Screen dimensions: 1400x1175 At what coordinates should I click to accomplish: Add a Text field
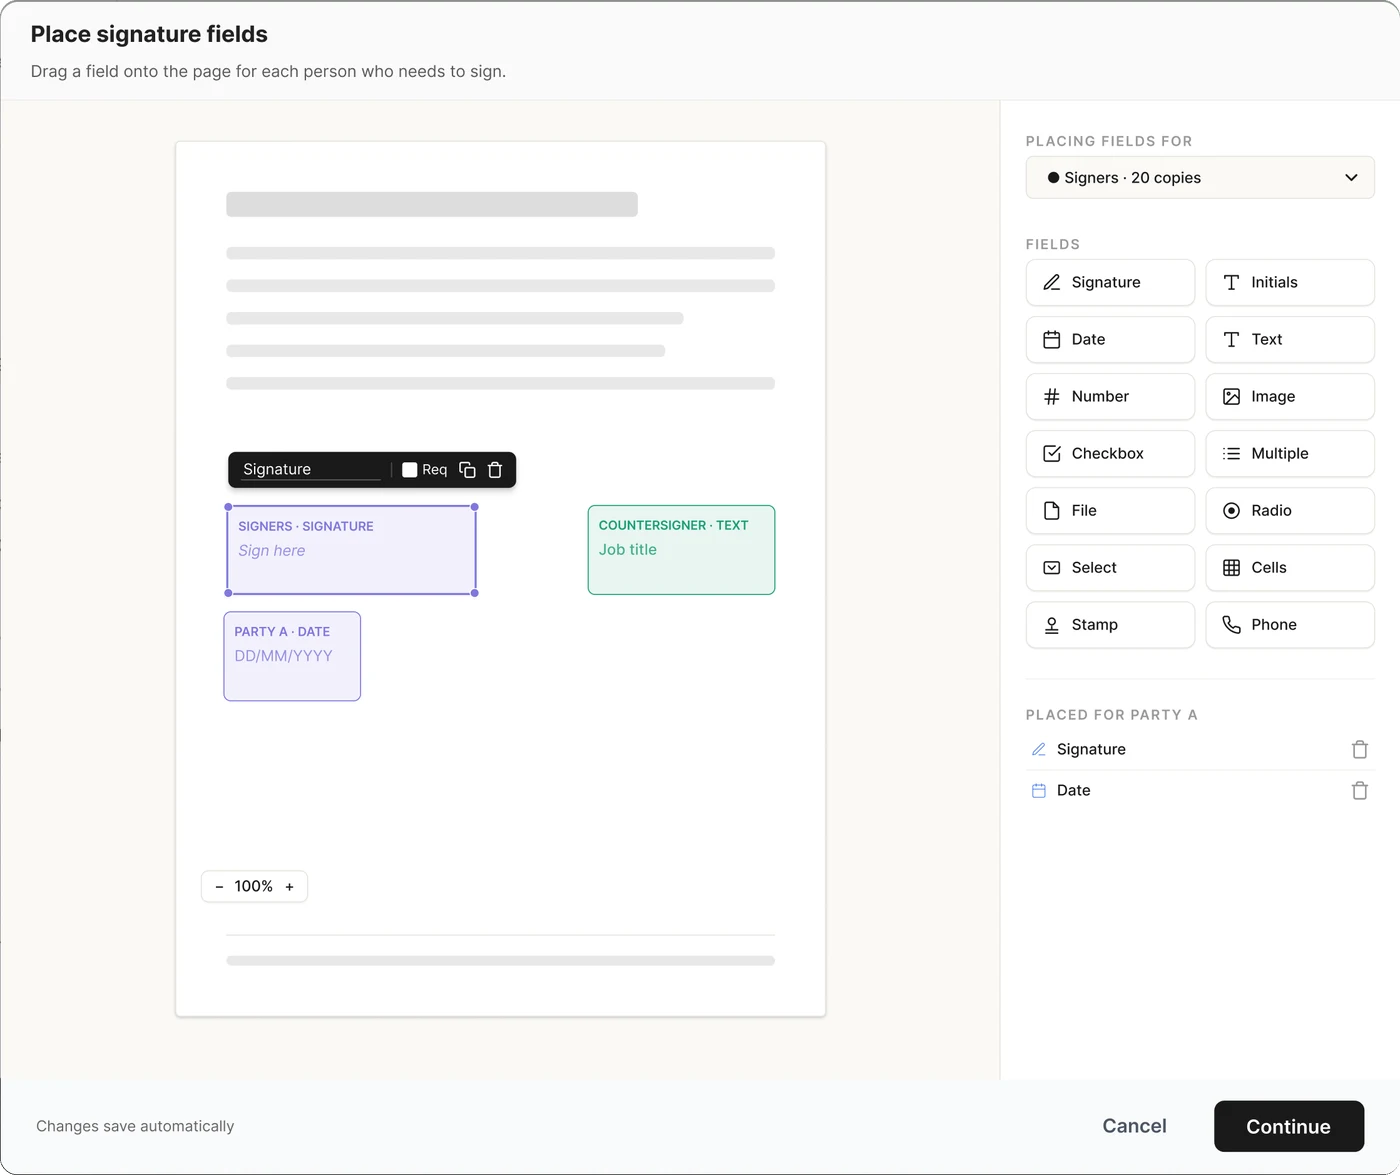(x=1290, y=340)
